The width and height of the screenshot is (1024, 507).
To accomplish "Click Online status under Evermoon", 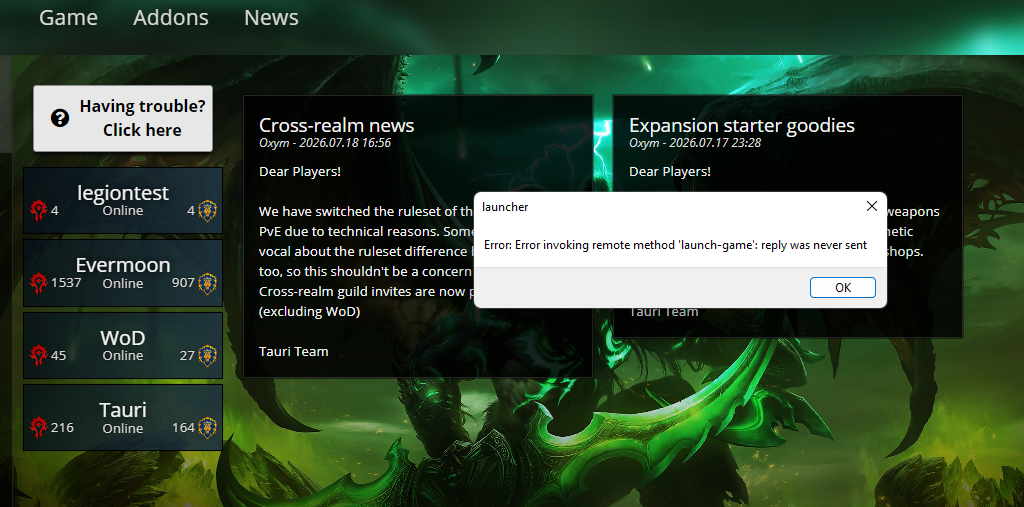I will (123, 284).
